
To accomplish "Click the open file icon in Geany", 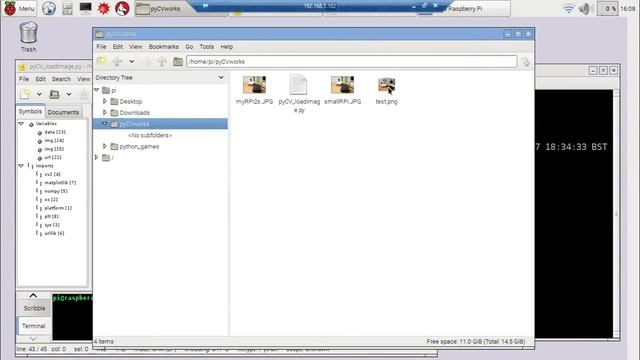I will (54, 94).
